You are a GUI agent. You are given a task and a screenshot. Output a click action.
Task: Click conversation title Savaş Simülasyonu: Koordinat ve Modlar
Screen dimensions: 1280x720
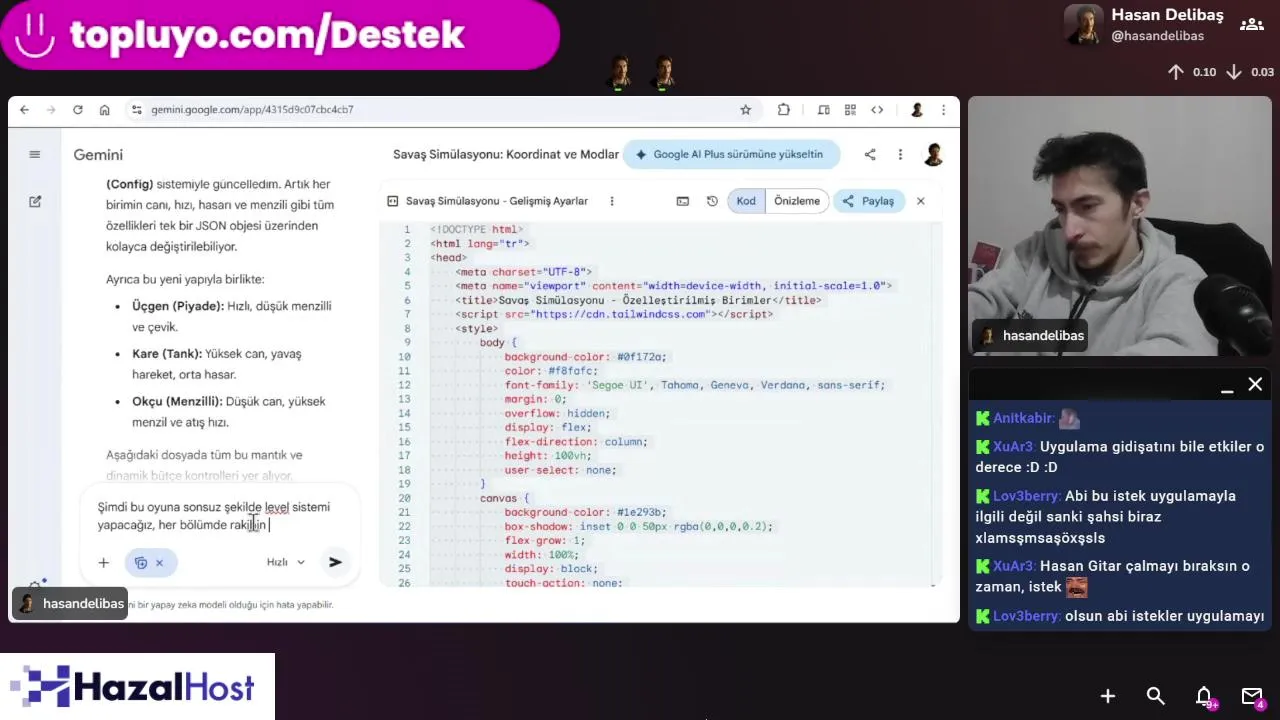point(506,155)
